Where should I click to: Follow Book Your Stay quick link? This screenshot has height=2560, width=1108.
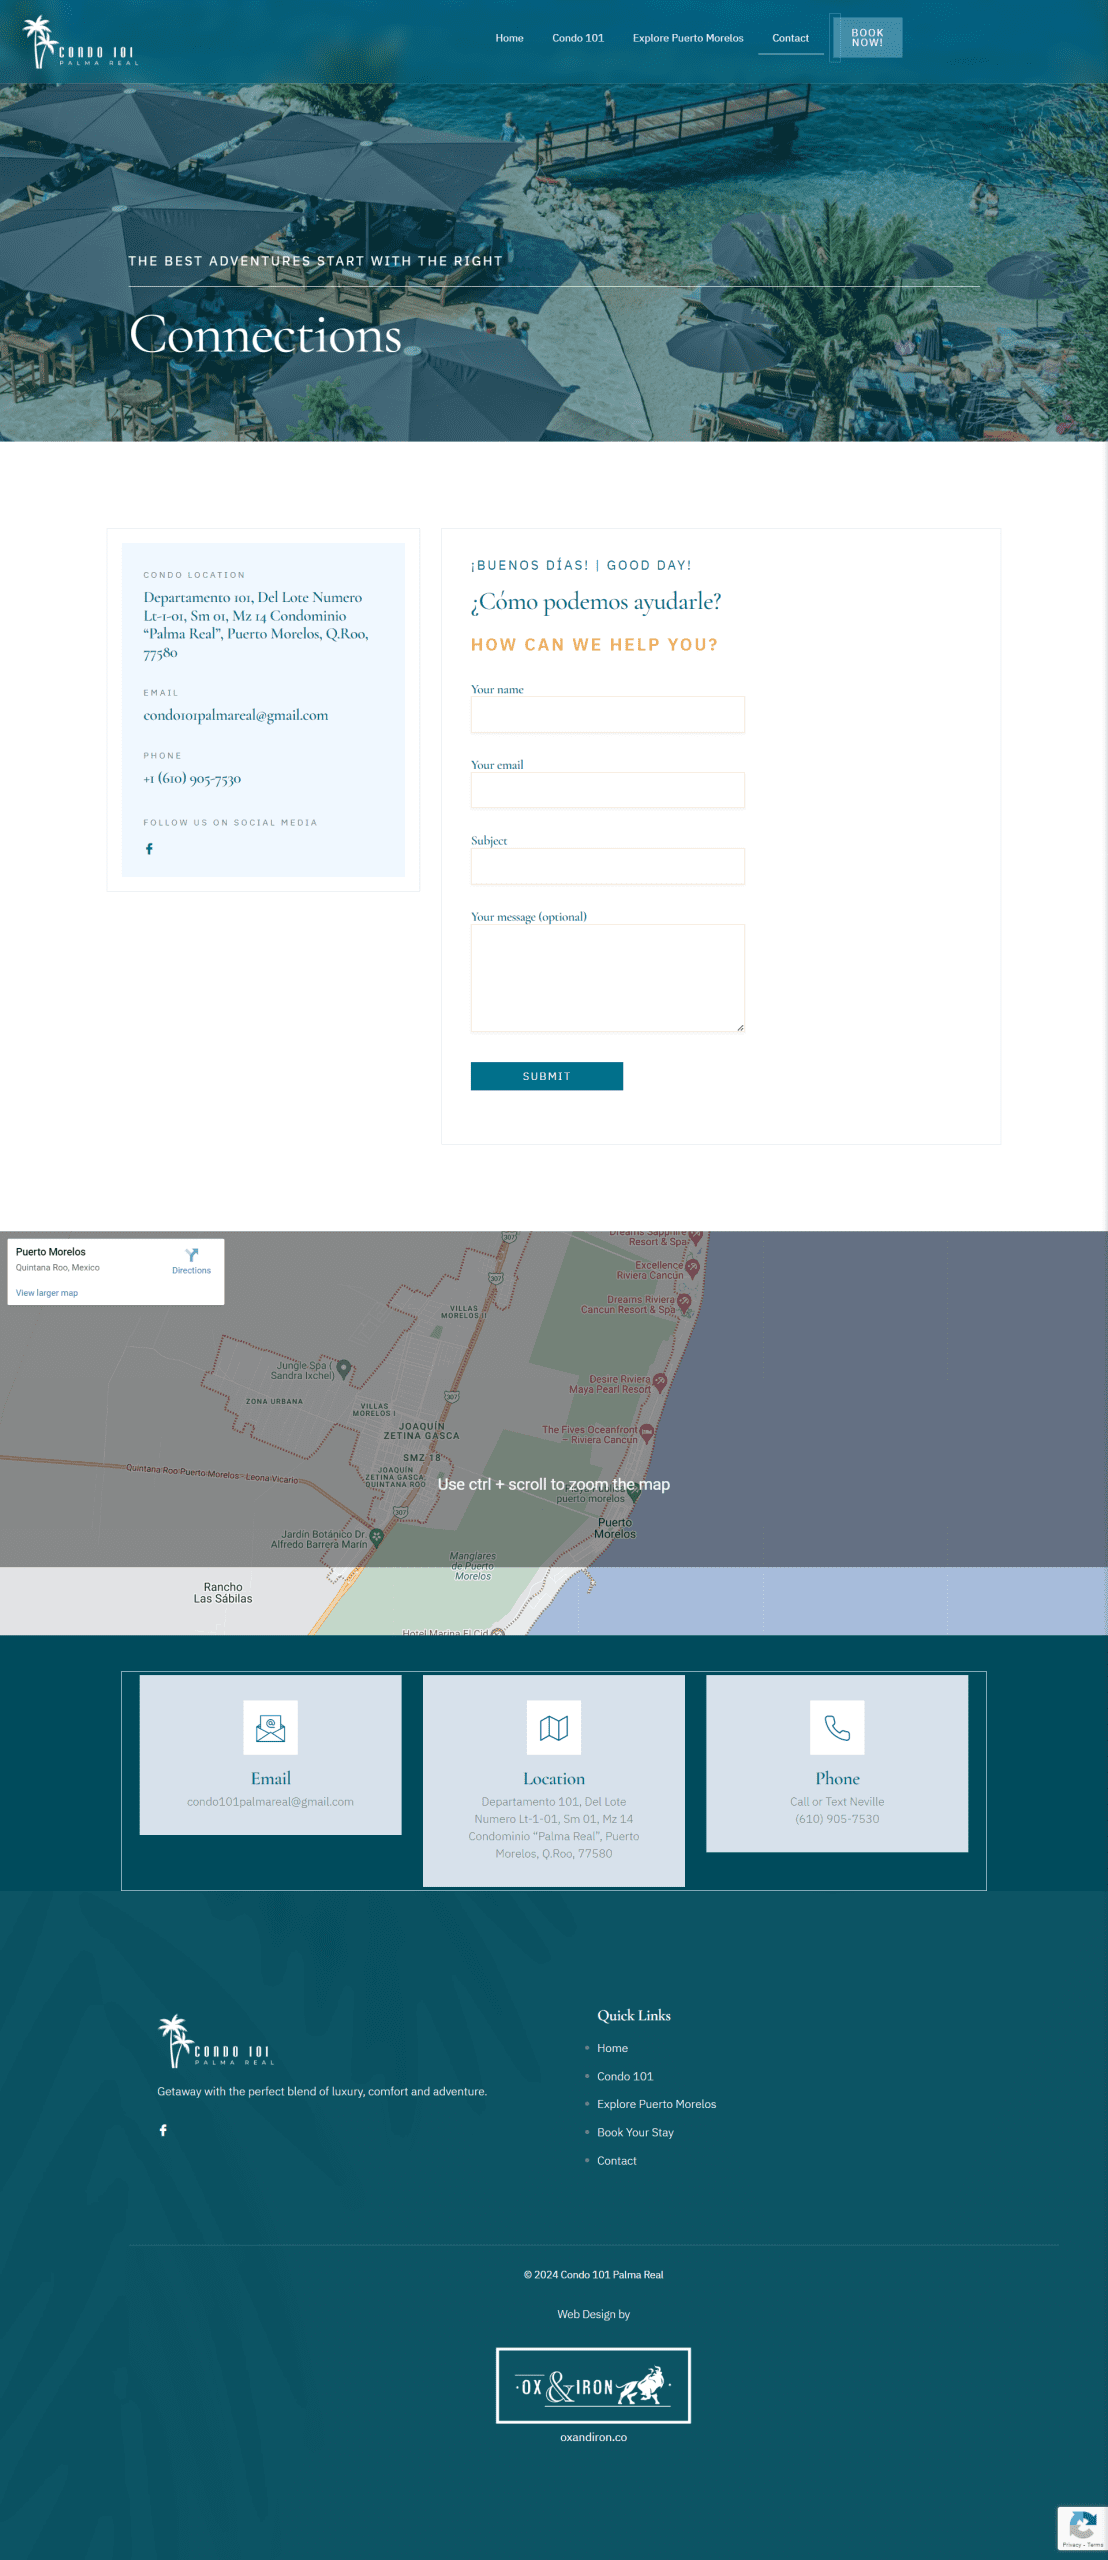coord(635,2132)
